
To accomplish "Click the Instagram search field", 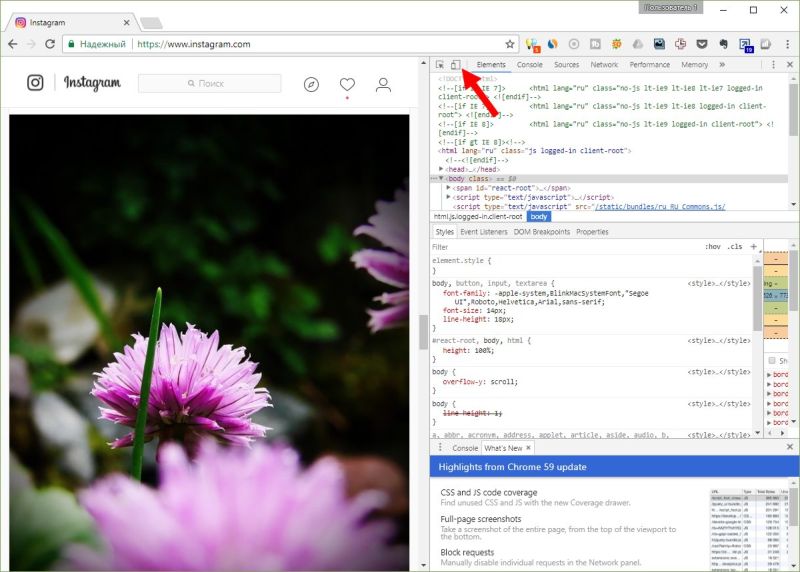I will pos(210,83).
